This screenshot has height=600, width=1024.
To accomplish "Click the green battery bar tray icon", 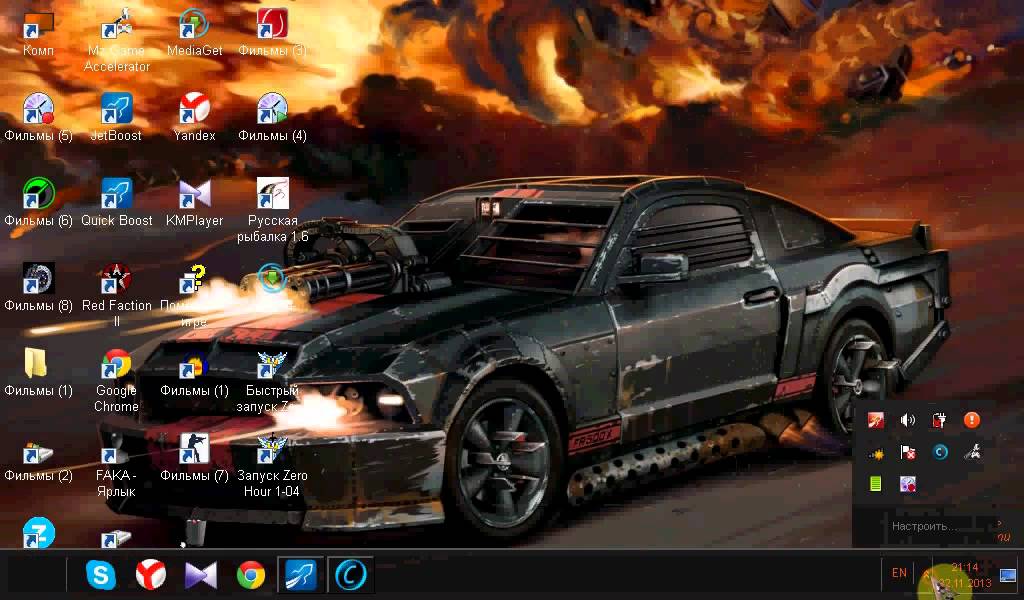I will click(876, 484).
